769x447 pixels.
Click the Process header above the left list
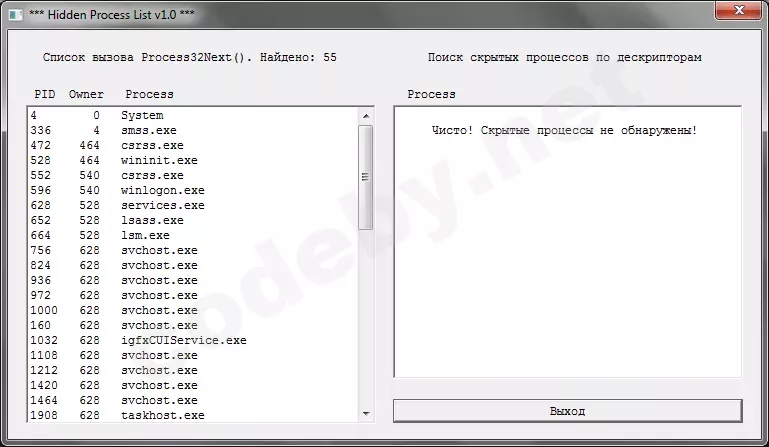coord(149,94)
